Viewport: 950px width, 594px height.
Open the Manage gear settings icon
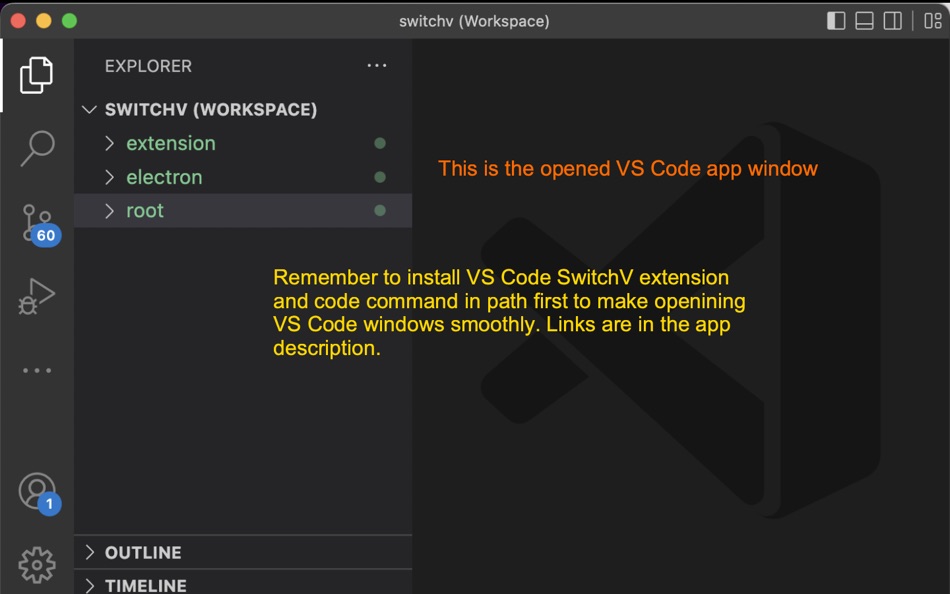coord(37,564)
